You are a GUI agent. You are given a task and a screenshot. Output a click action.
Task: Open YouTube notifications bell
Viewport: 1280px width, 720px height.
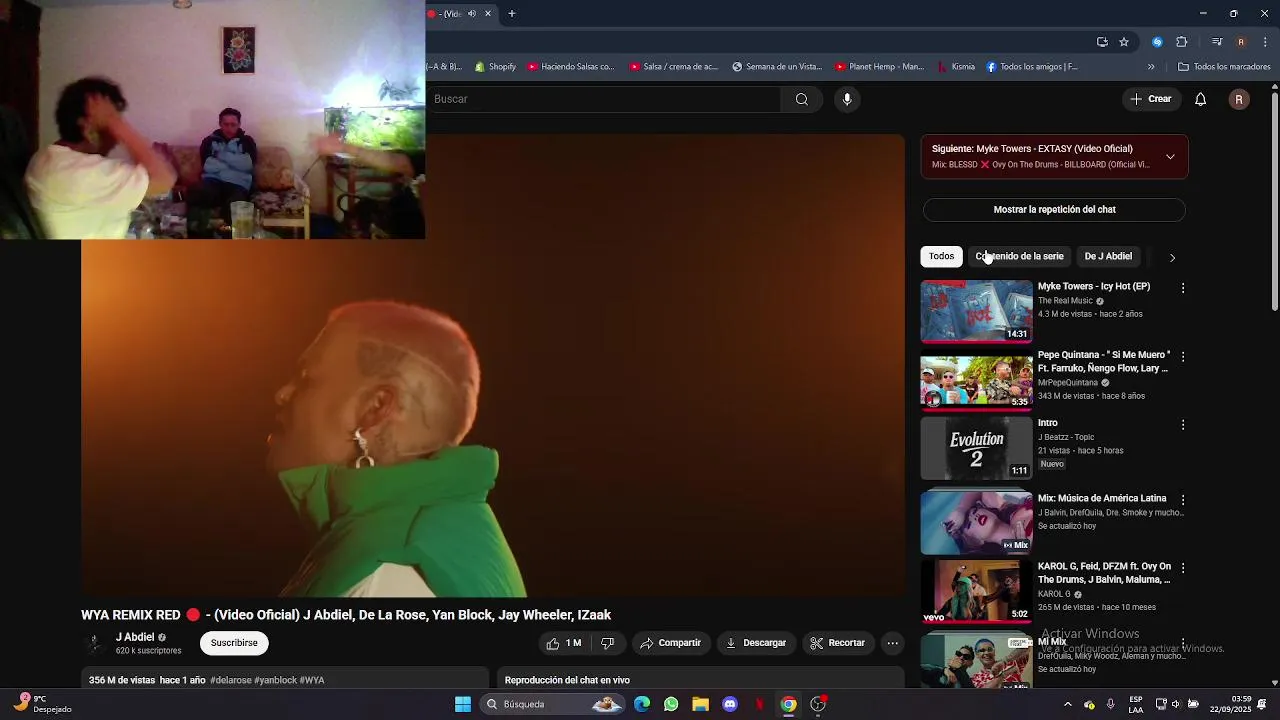(x=1200, y=99)
